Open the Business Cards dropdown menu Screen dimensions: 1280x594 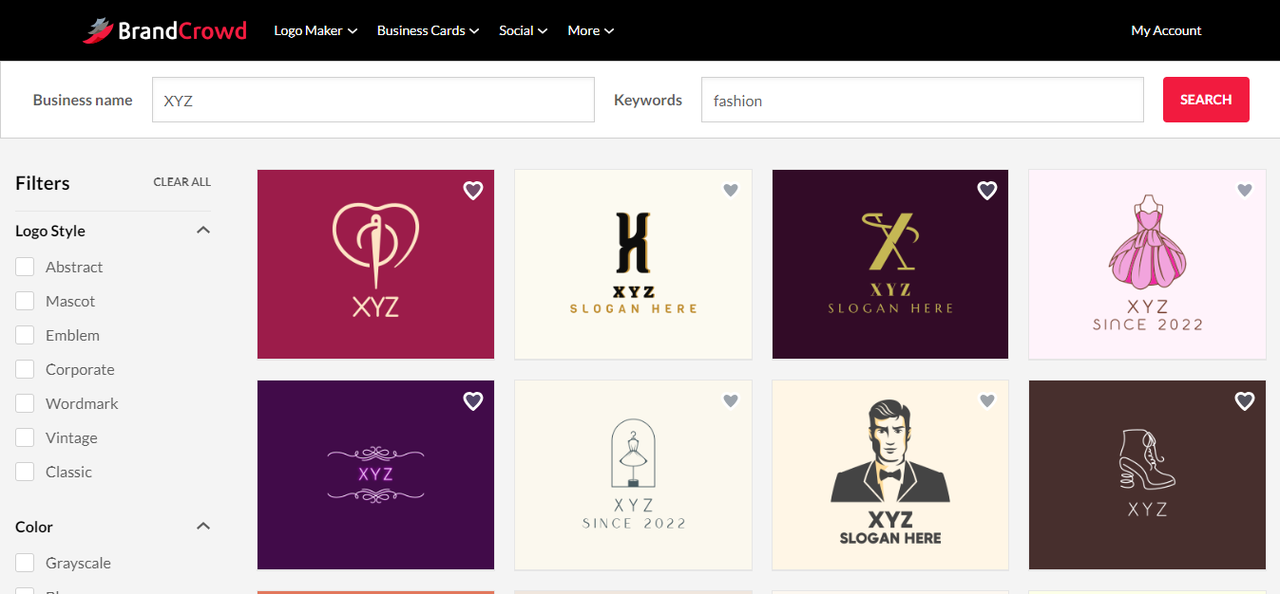[x=428, y=31]
